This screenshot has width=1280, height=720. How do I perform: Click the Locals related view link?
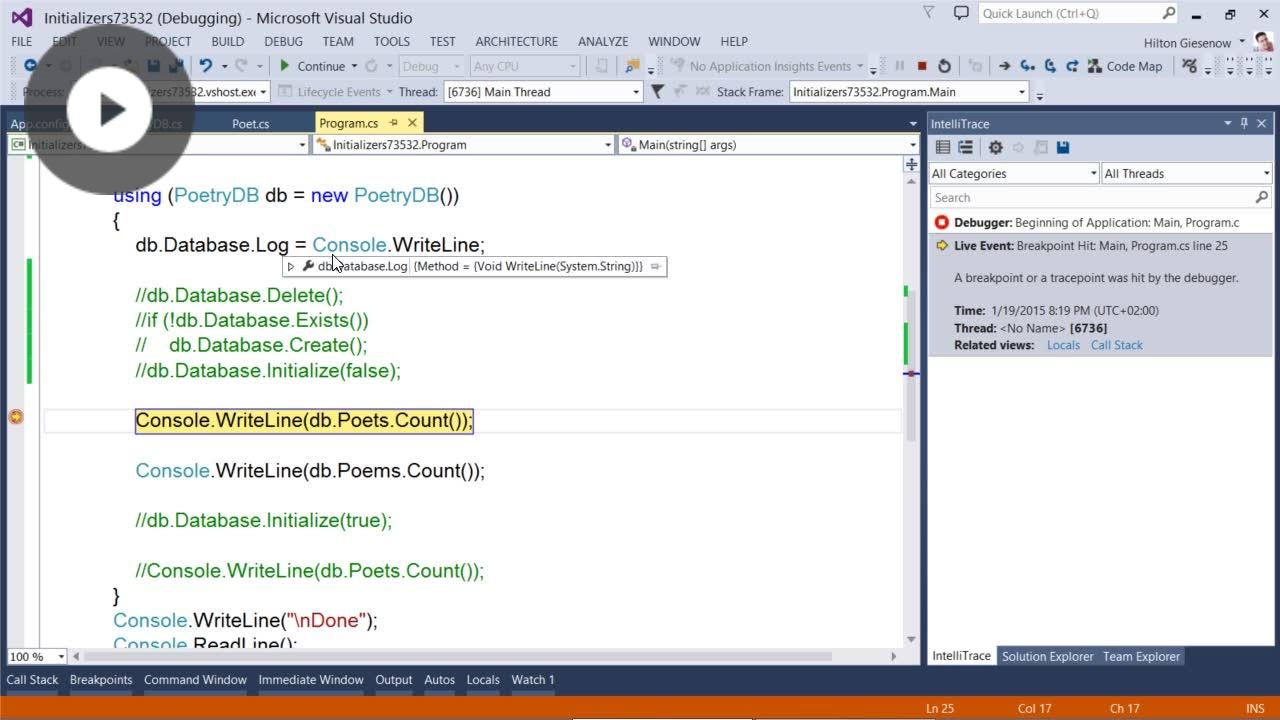coord(1063,345)
